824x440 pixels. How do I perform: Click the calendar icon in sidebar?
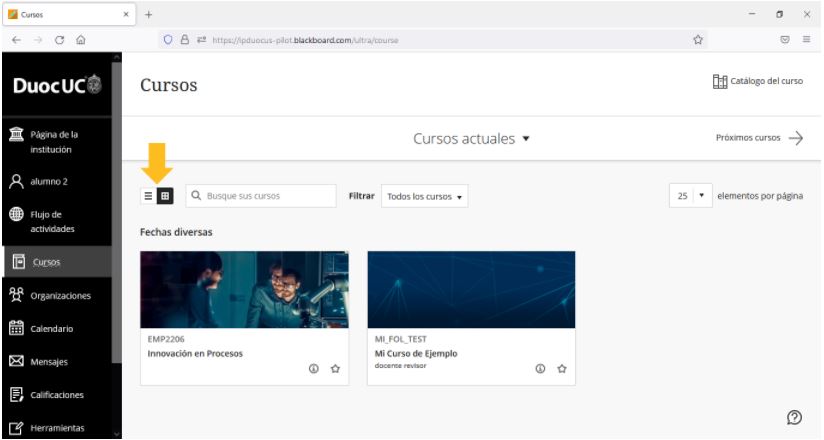[16, 328]
